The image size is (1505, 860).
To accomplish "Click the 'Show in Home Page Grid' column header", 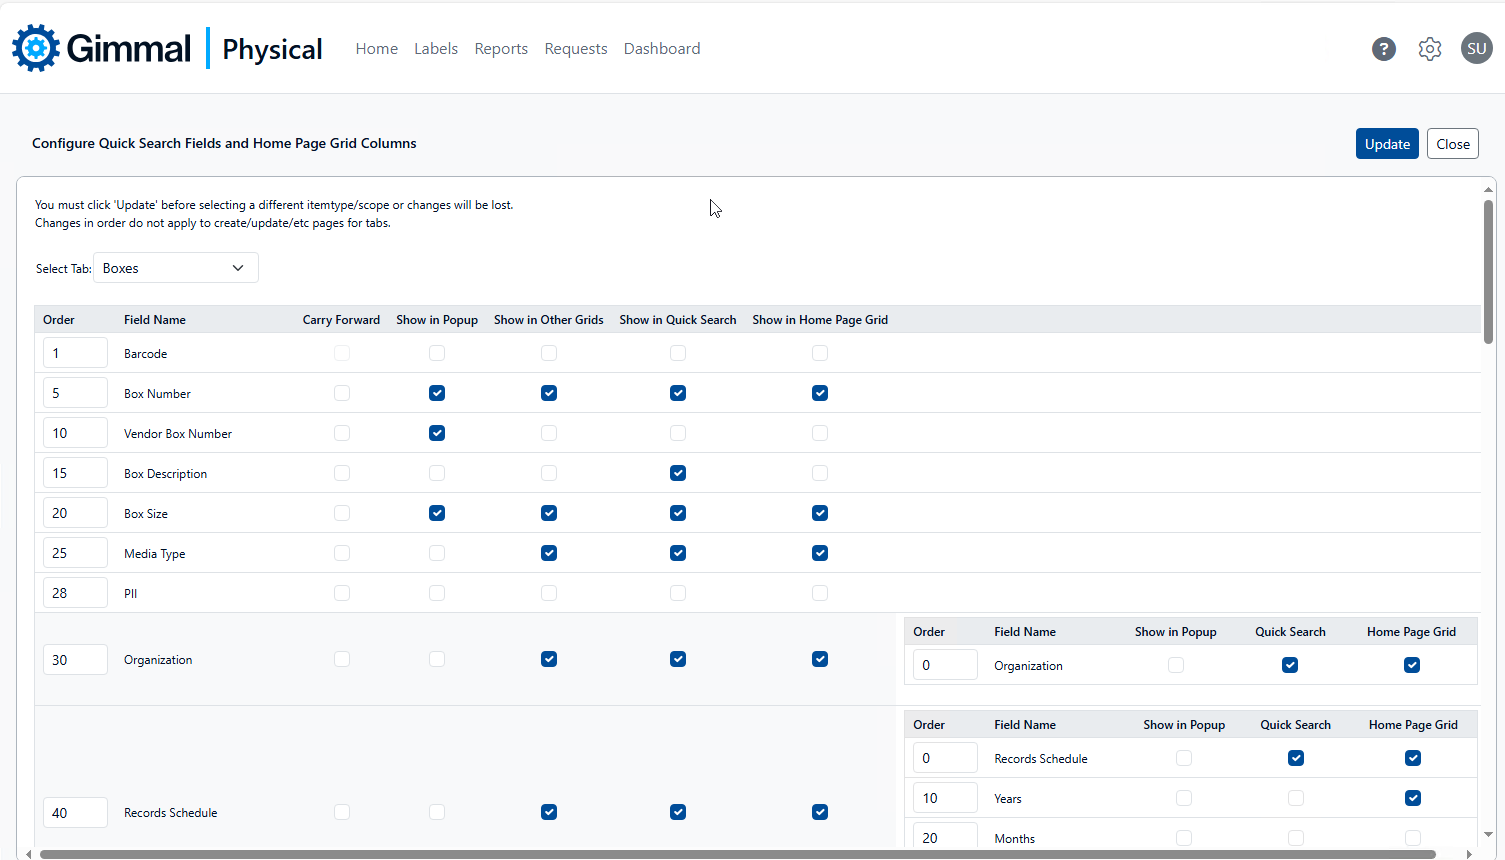I will click(x=820, y=320).
